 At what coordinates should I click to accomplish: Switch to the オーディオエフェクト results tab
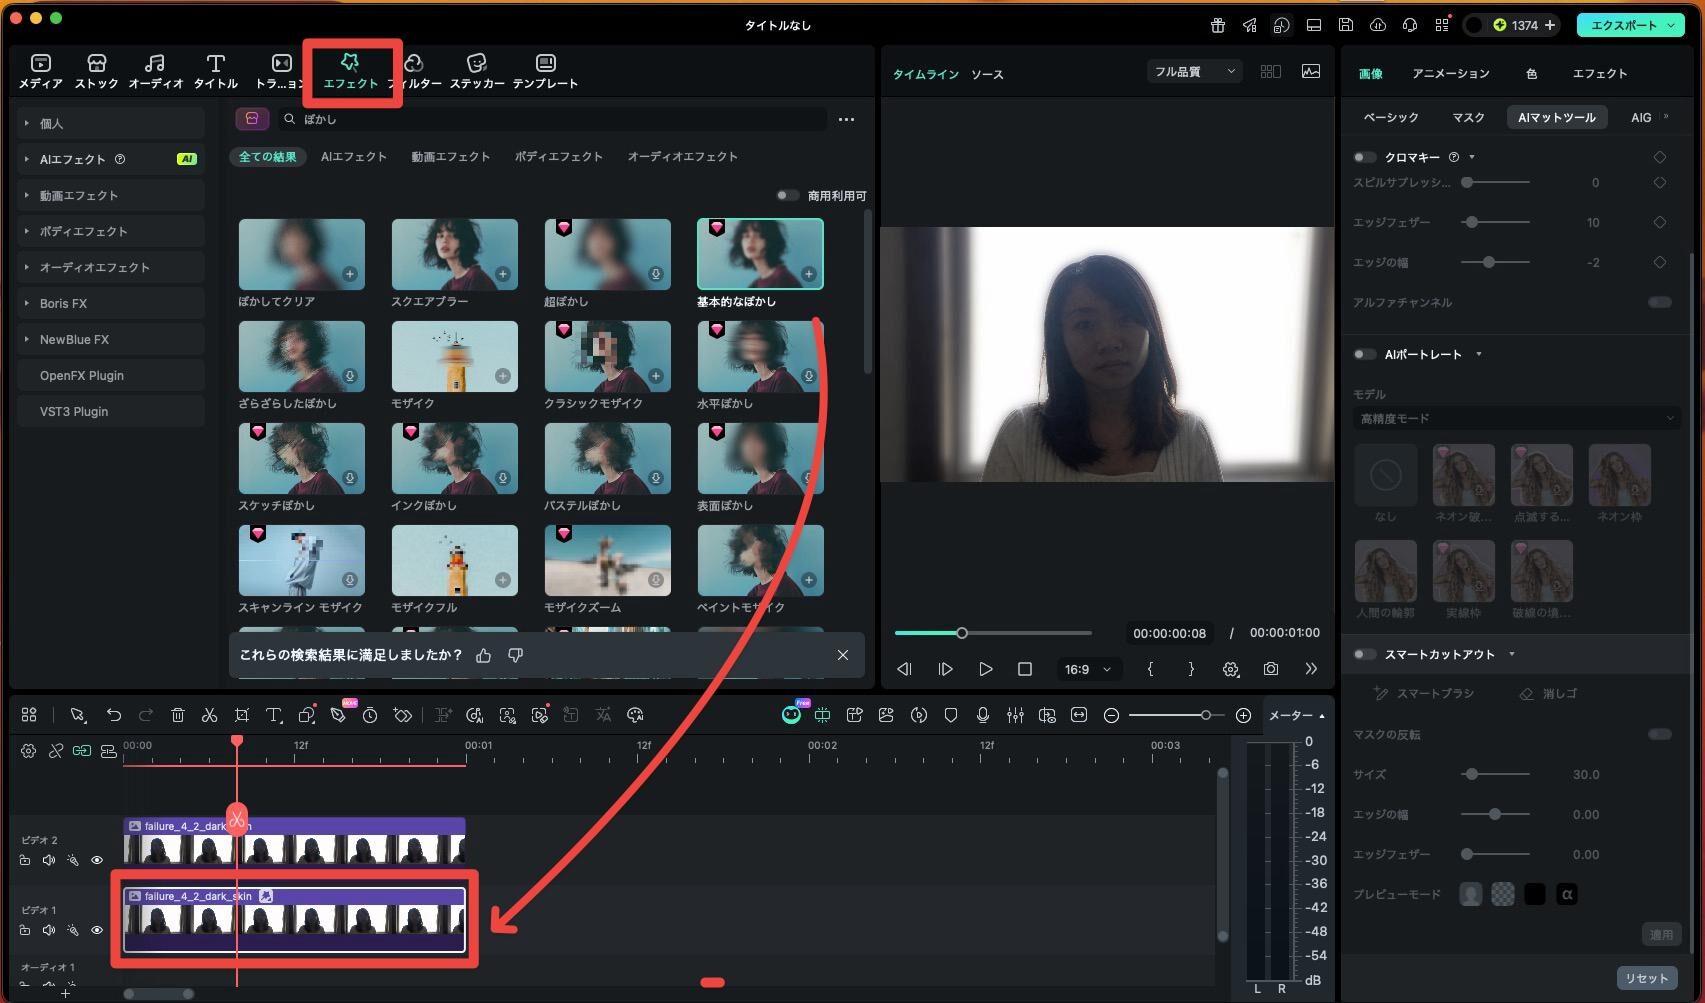click(x=682, y=156)
